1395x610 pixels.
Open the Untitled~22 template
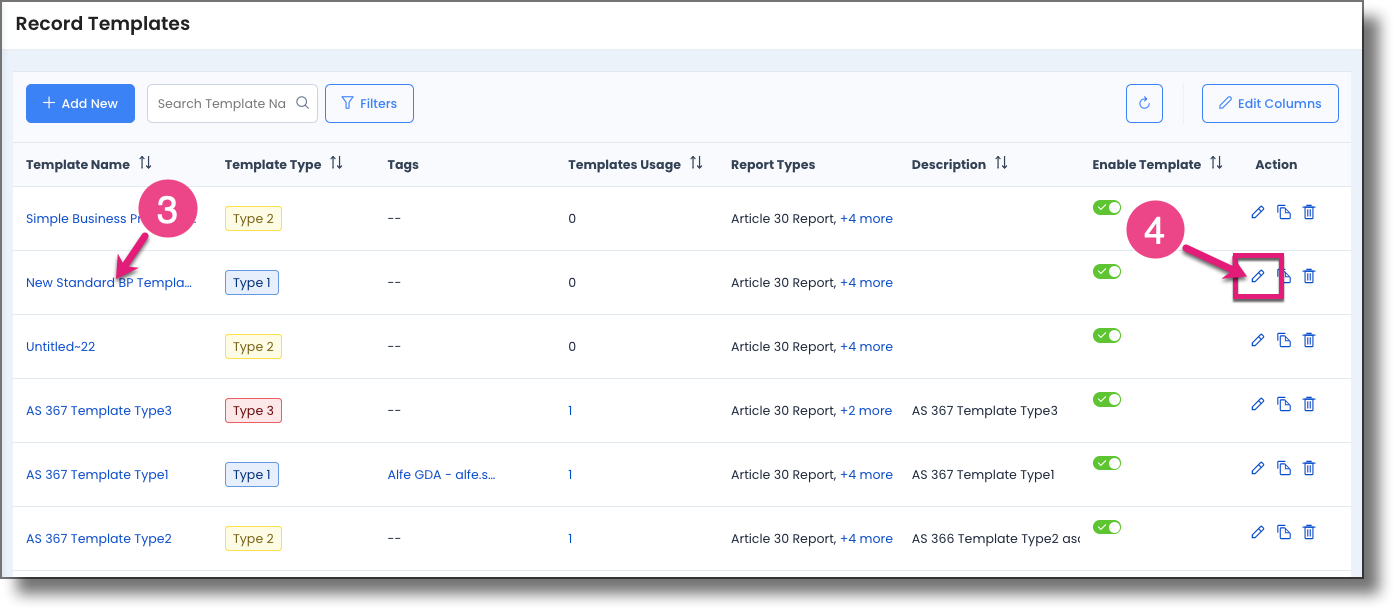pos(61,346)
